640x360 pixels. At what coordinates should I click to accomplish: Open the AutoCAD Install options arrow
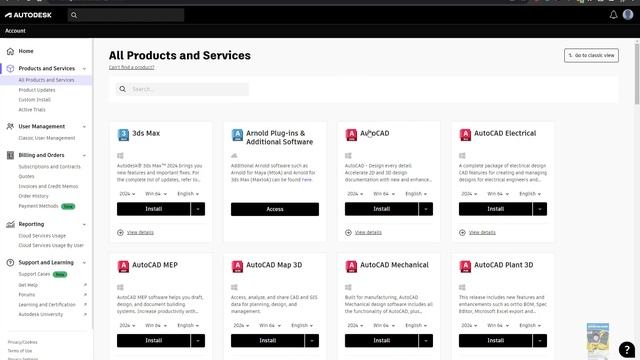[426, 209]
